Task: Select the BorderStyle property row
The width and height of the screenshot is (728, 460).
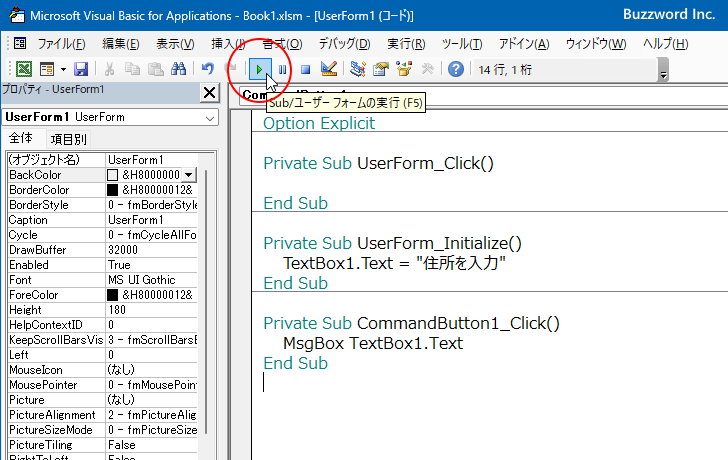Action: (102, 205)
